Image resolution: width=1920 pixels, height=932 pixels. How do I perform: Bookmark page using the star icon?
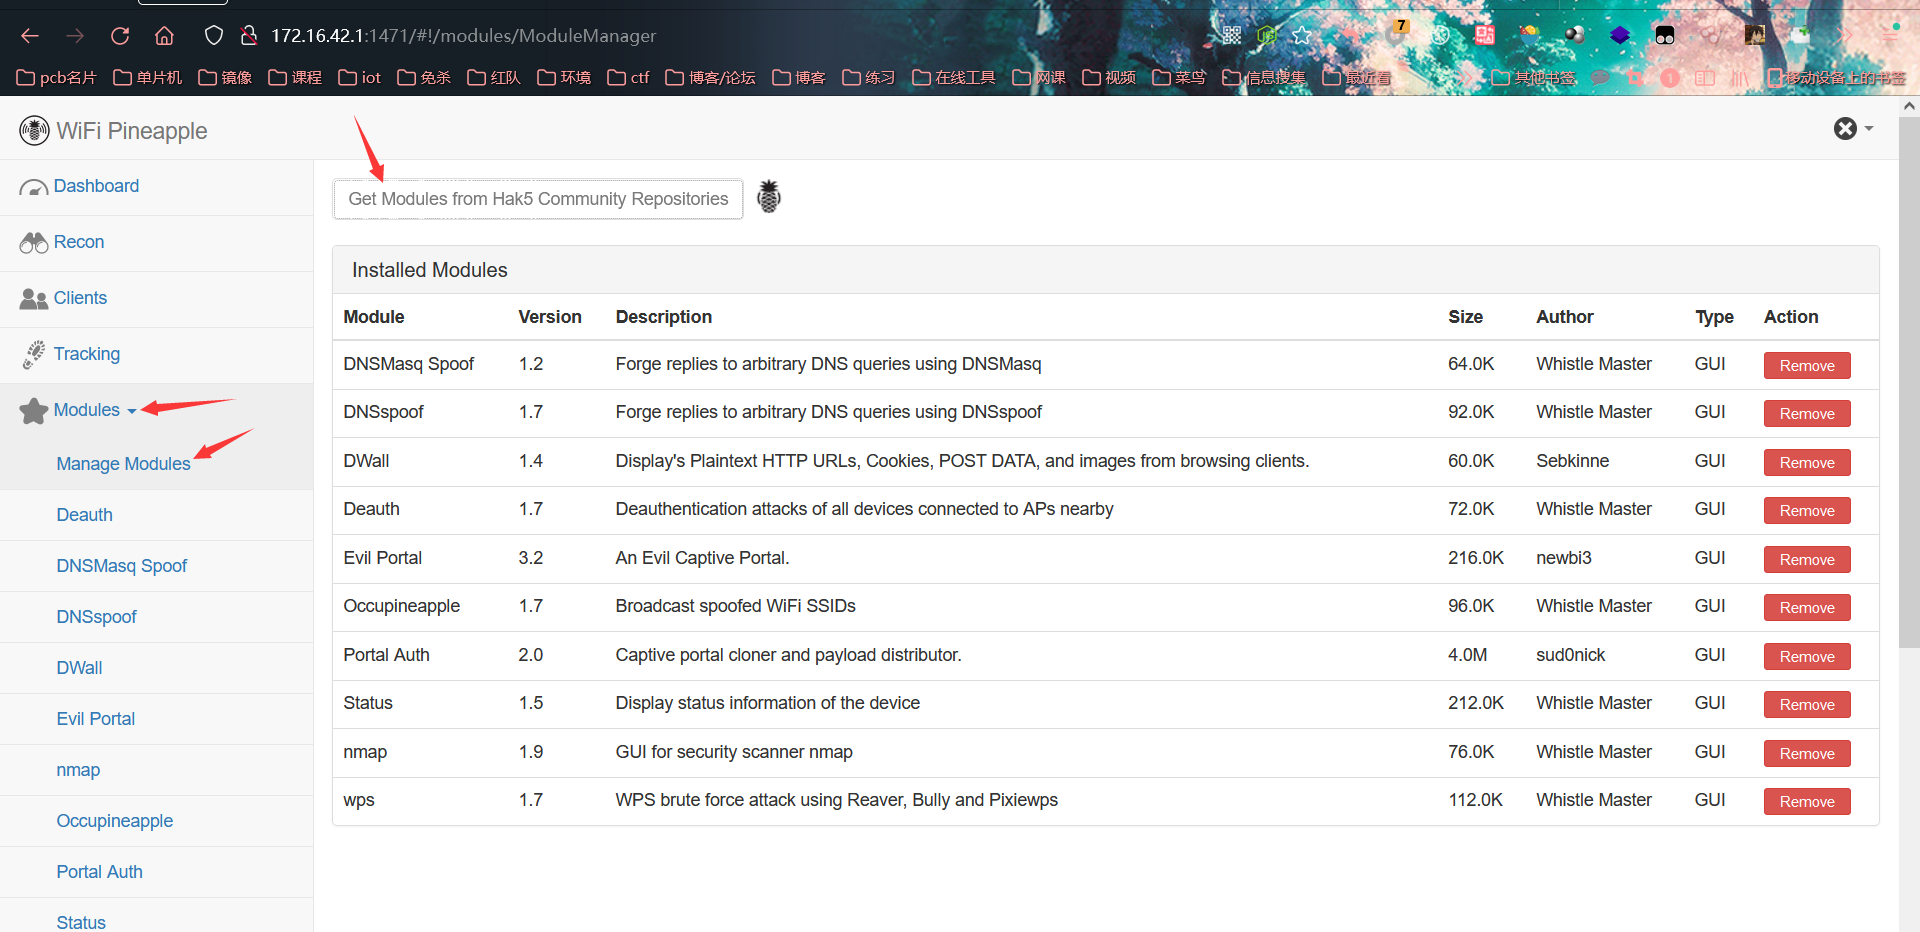1301,36
